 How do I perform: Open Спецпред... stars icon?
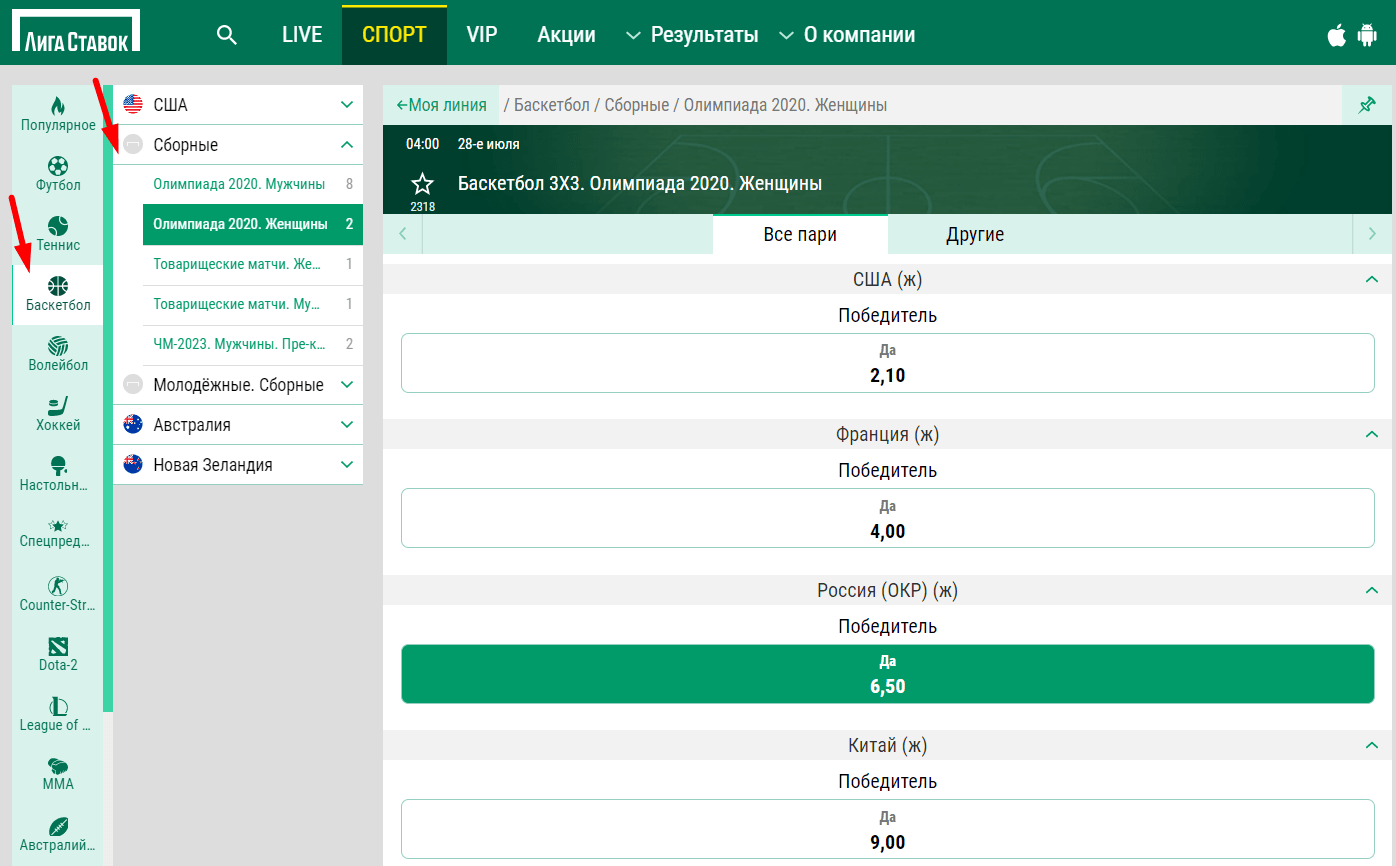58,525
